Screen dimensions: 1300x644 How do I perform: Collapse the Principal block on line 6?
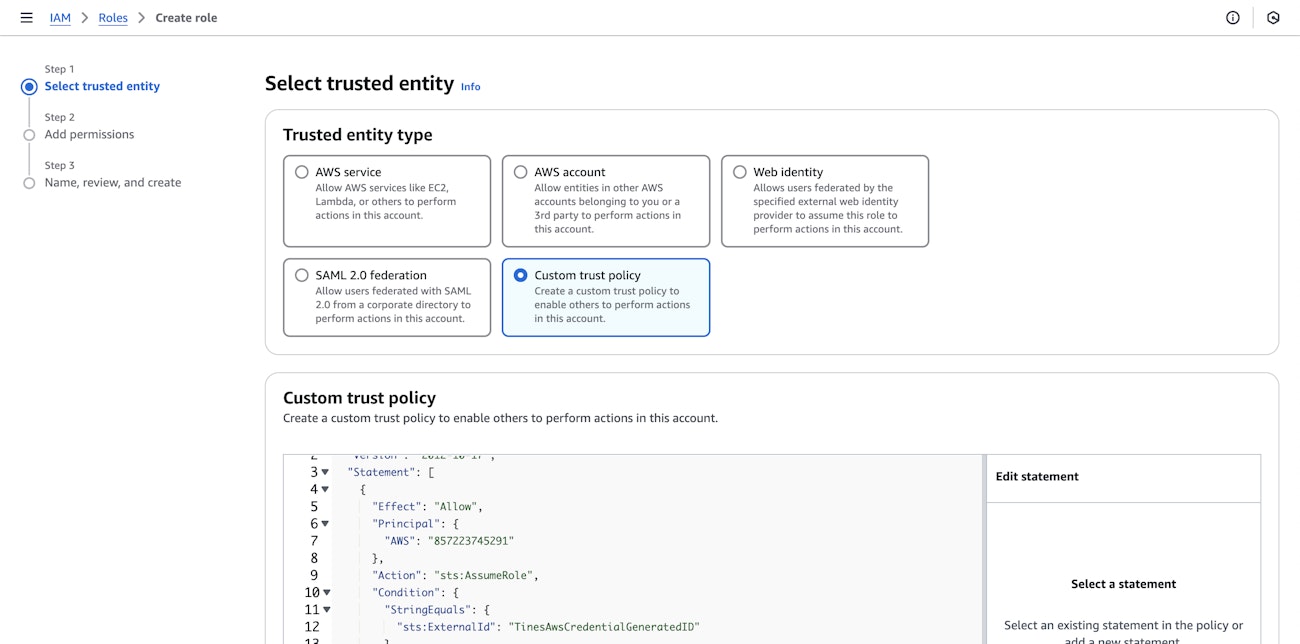325,524
